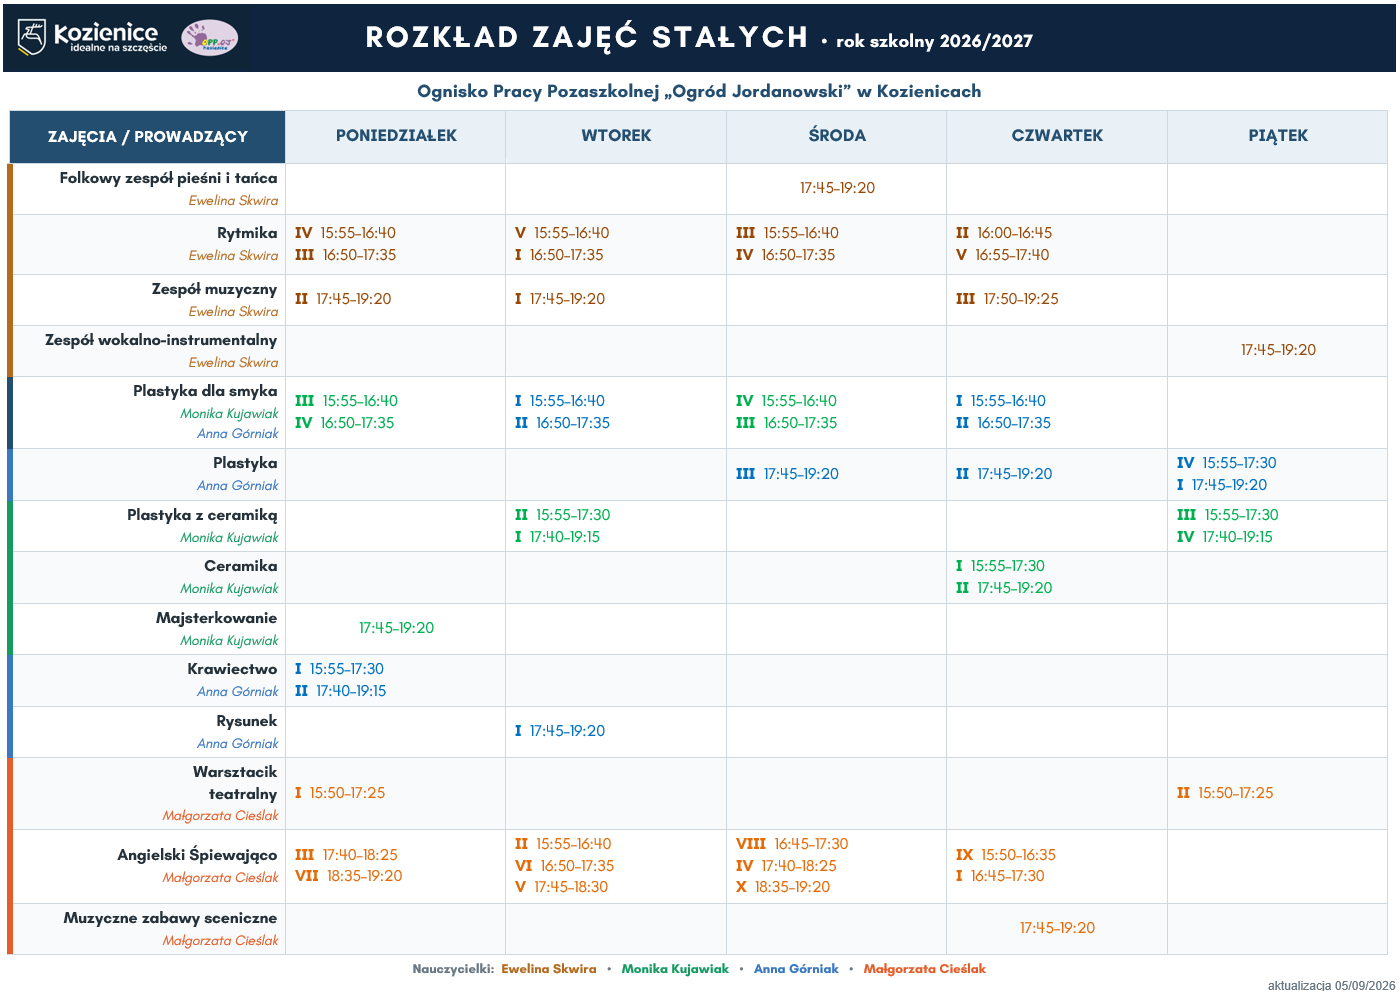Viewport: 1400px width, 993px height.
Task: Click Muzyczne zabawy sceniczne Thursday time 17:45–19:20
Action: [1057, 928]
